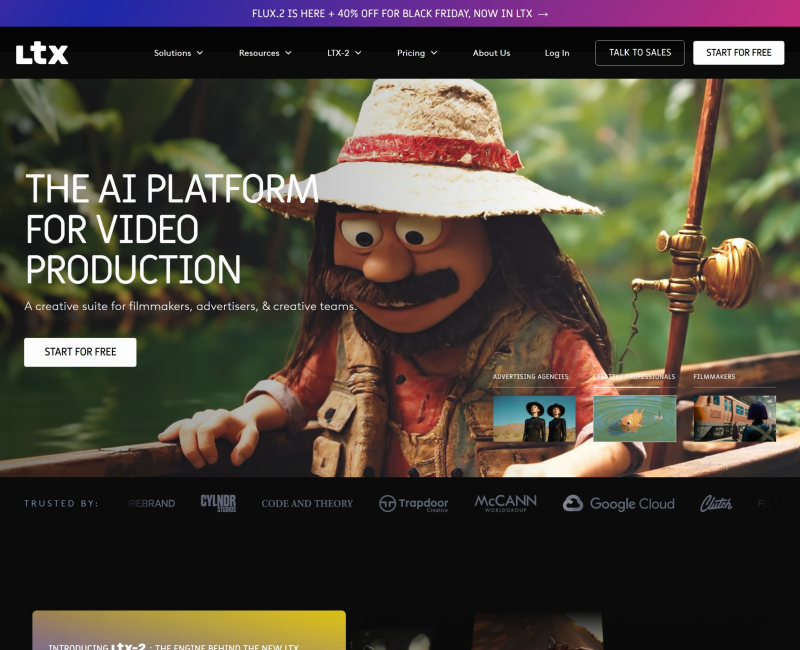
Task: Click Start for Free in the header
Action: [738, 53]
